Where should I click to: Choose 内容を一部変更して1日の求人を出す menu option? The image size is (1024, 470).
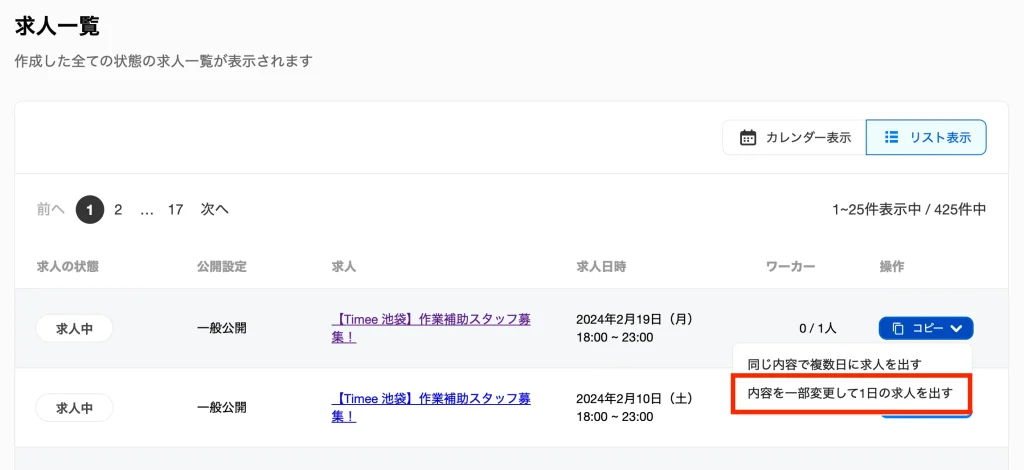point(850,393)
